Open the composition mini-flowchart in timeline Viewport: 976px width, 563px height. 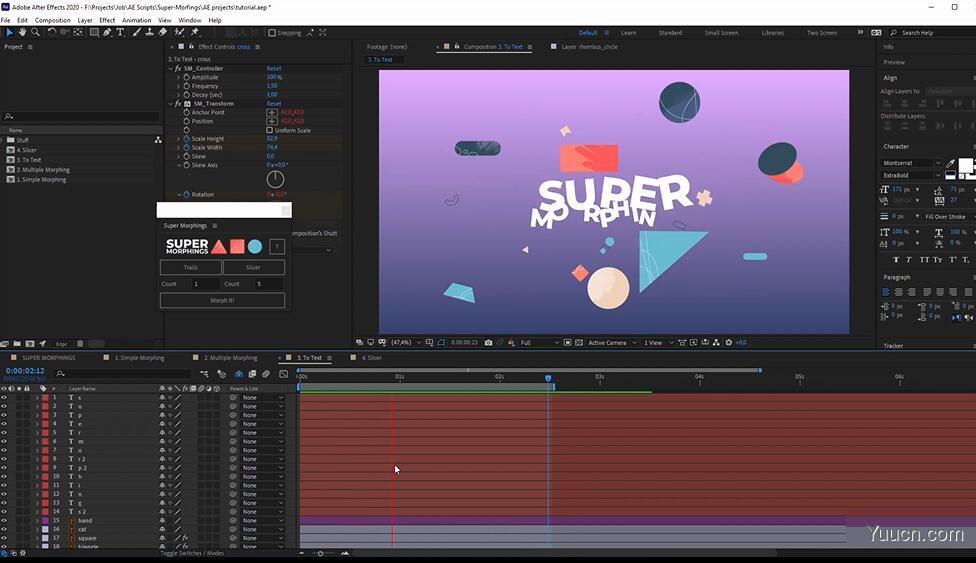(x=204, y=374)
